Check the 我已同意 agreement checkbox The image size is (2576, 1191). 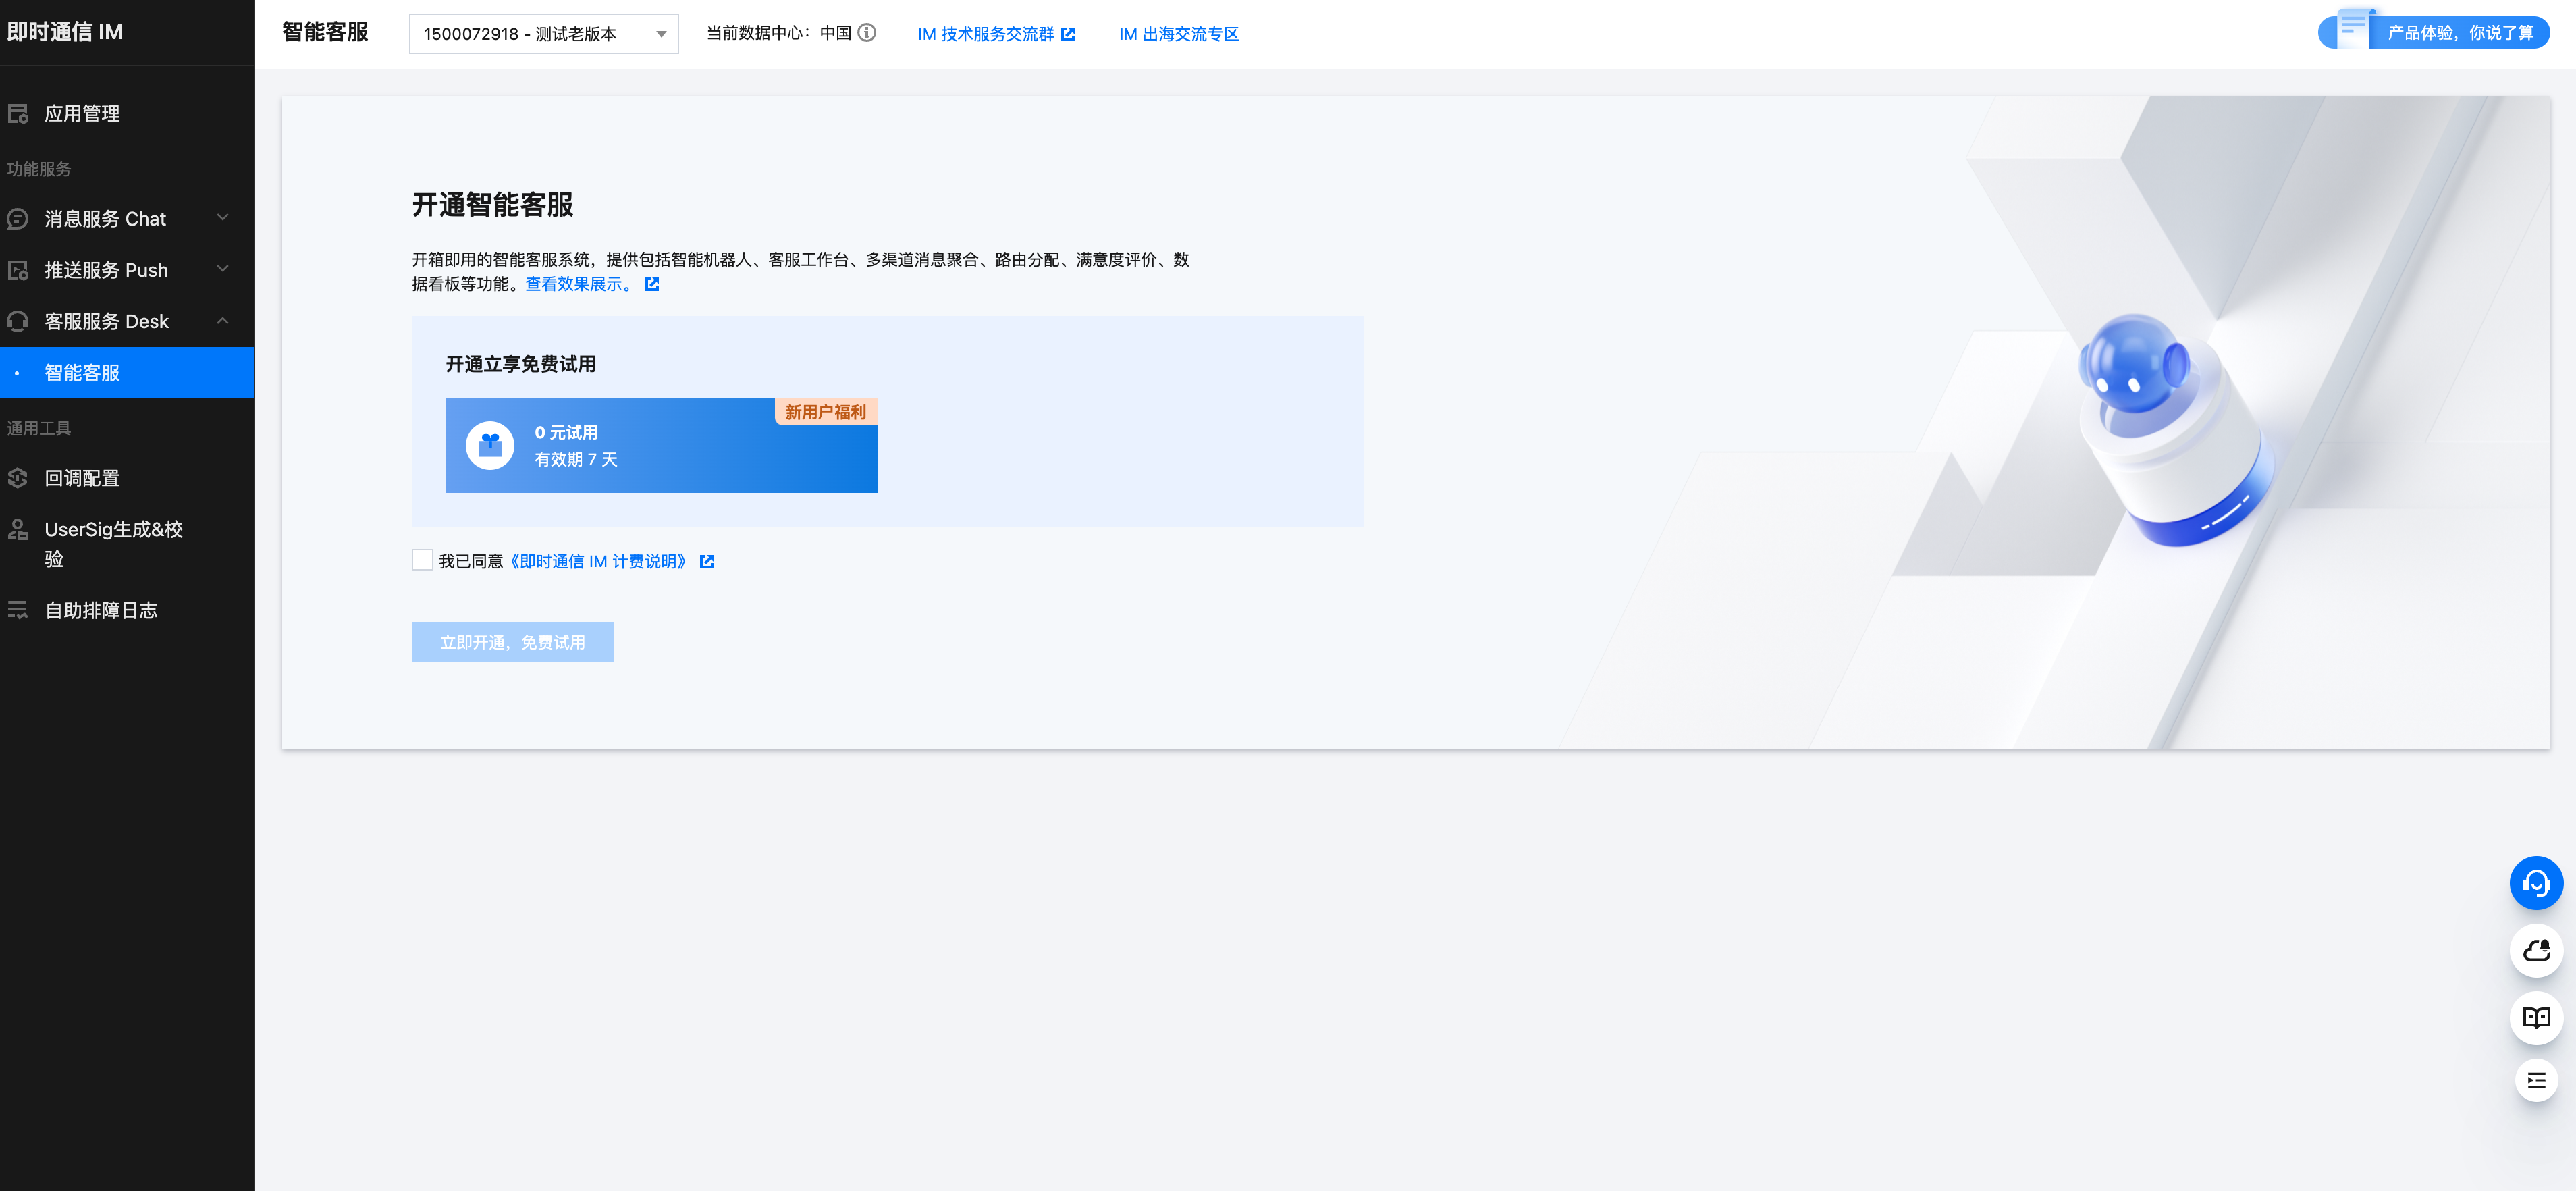tap(422, 561)
